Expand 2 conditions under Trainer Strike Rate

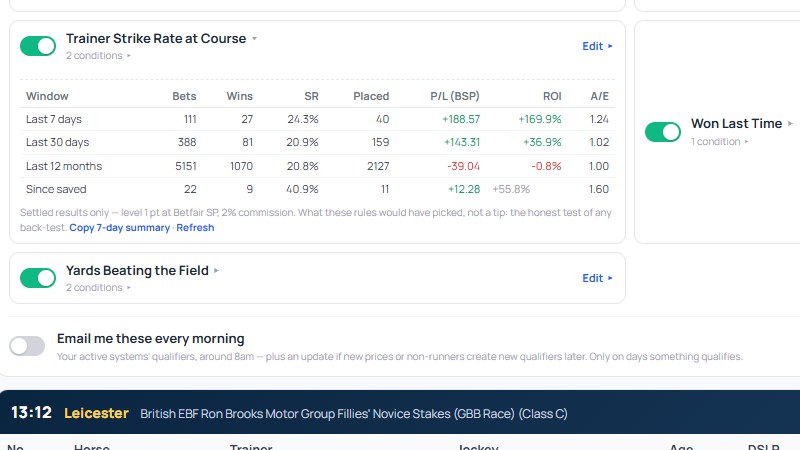coord(98,56)
